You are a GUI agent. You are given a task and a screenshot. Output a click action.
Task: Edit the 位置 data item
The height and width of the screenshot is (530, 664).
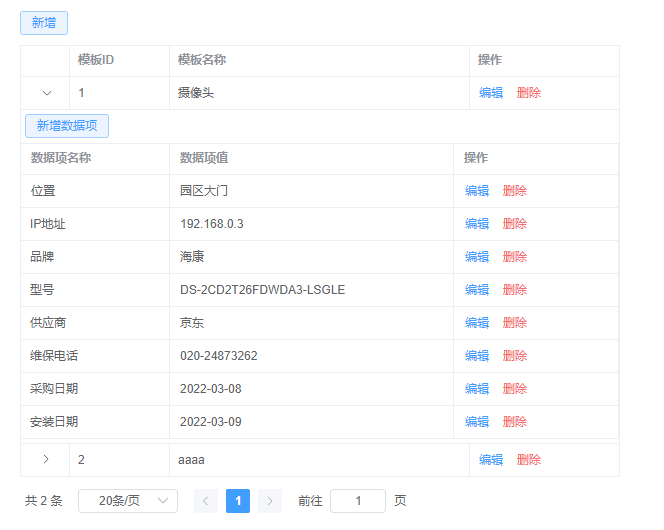coord(477,191)
